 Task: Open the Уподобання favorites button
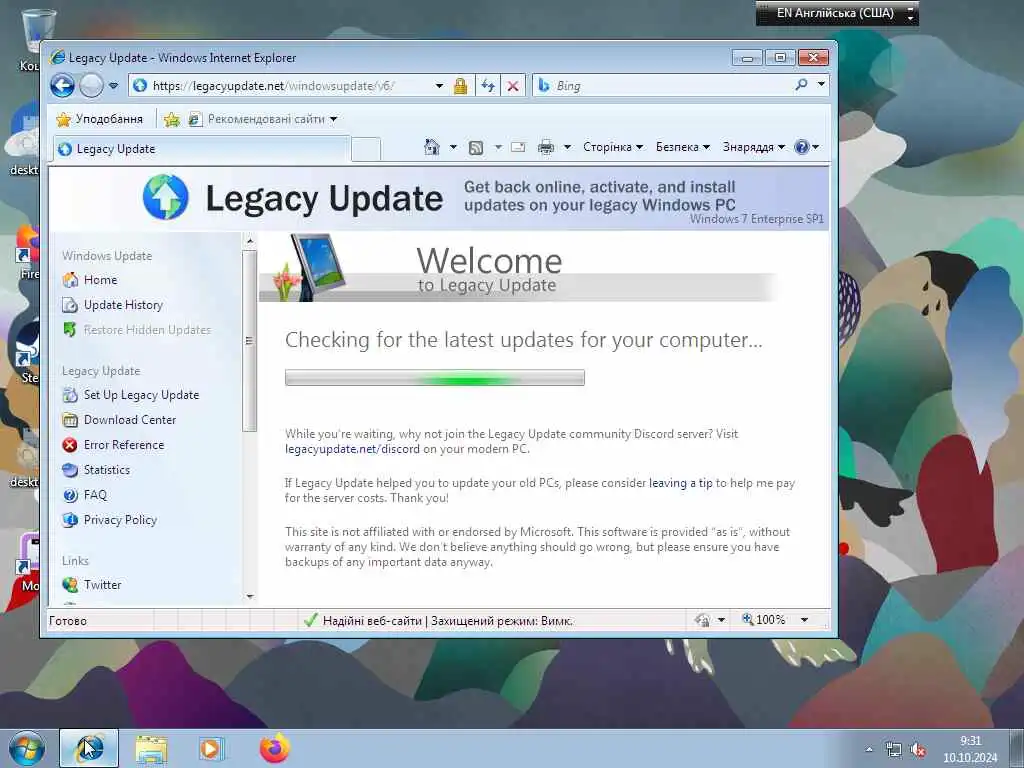tap(99, 119)
